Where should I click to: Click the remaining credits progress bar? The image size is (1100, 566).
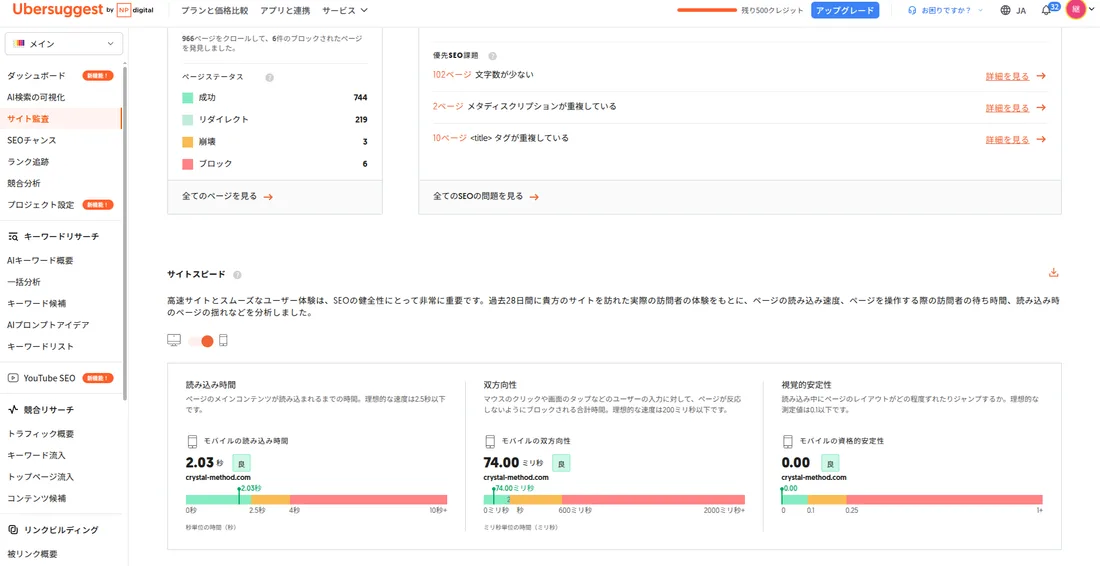click(707, 11)
